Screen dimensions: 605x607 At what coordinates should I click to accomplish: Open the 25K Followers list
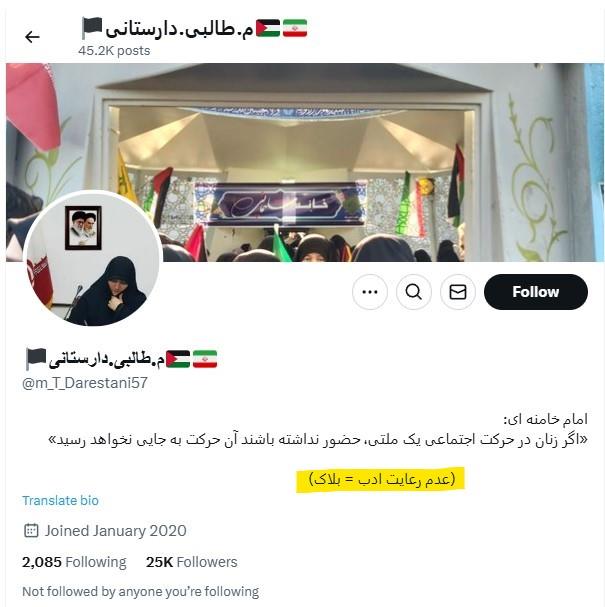click(192, 562)
